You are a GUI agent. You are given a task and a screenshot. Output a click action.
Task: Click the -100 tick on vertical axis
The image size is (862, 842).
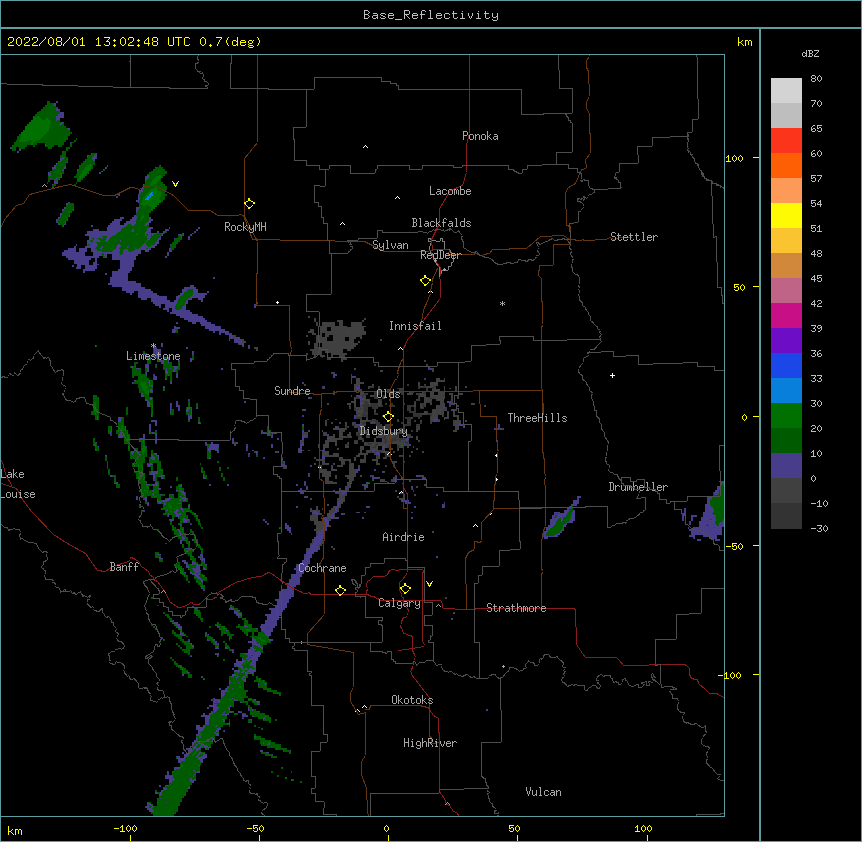point(731,675)
